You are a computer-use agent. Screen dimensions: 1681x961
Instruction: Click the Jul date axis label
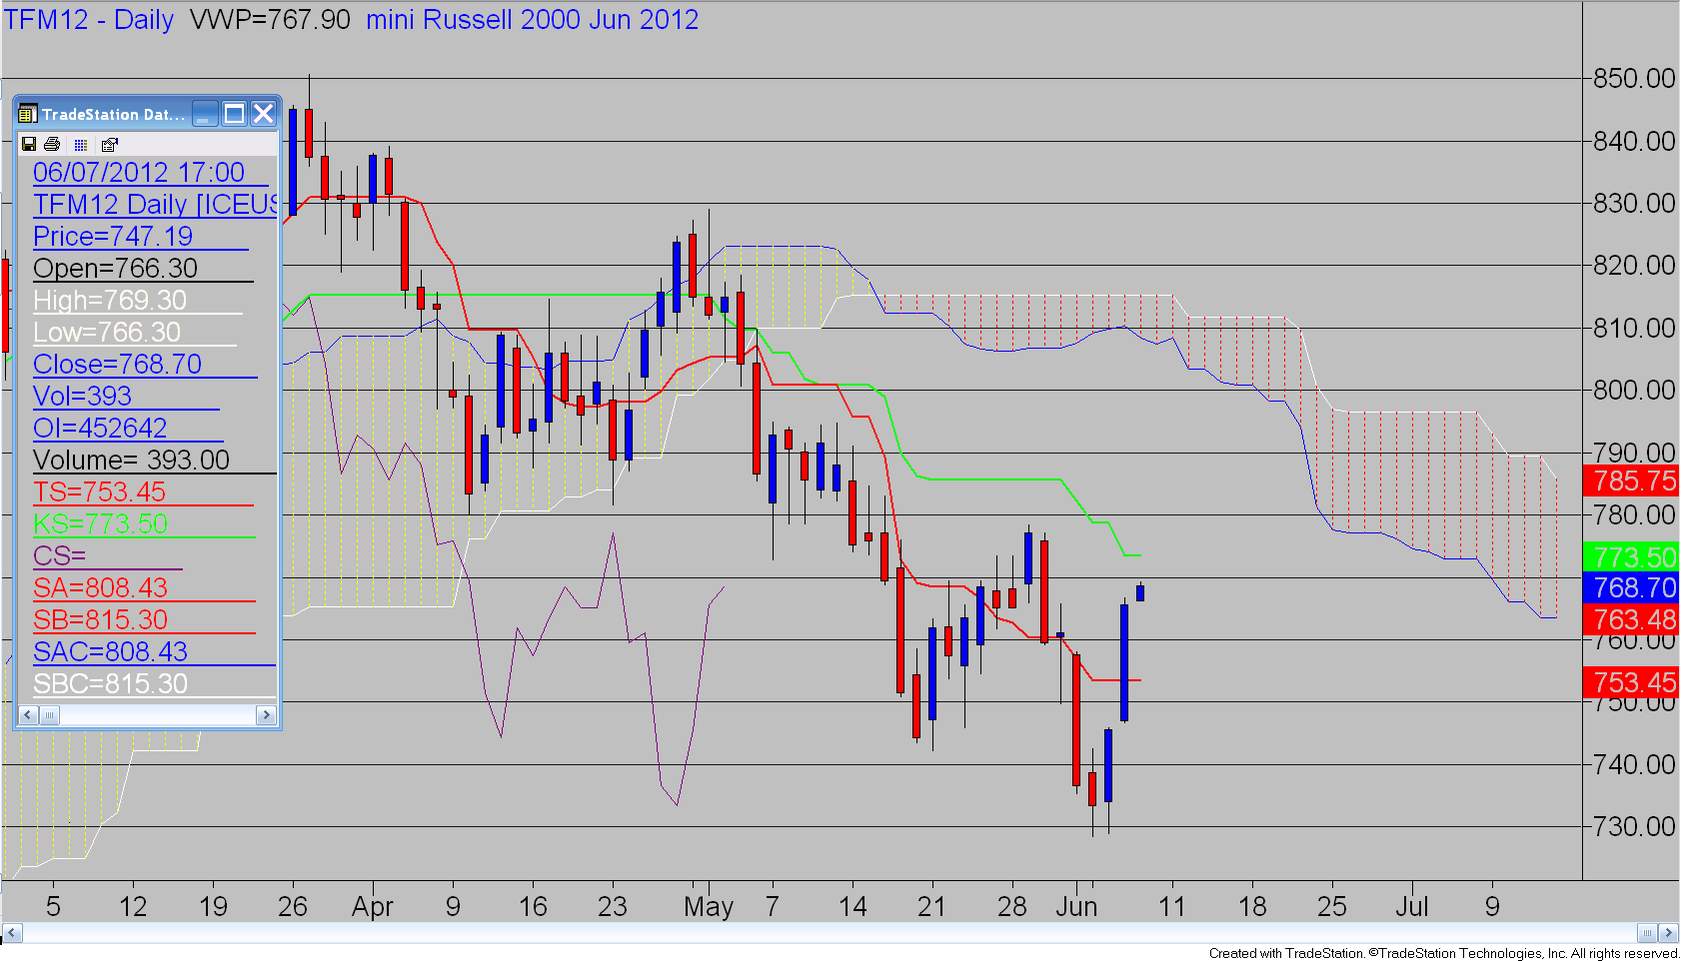(1412, 907)
